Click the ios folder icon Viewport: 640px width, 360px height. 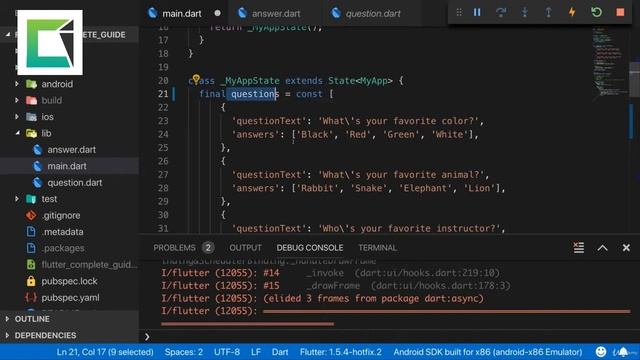pos(31,117)
